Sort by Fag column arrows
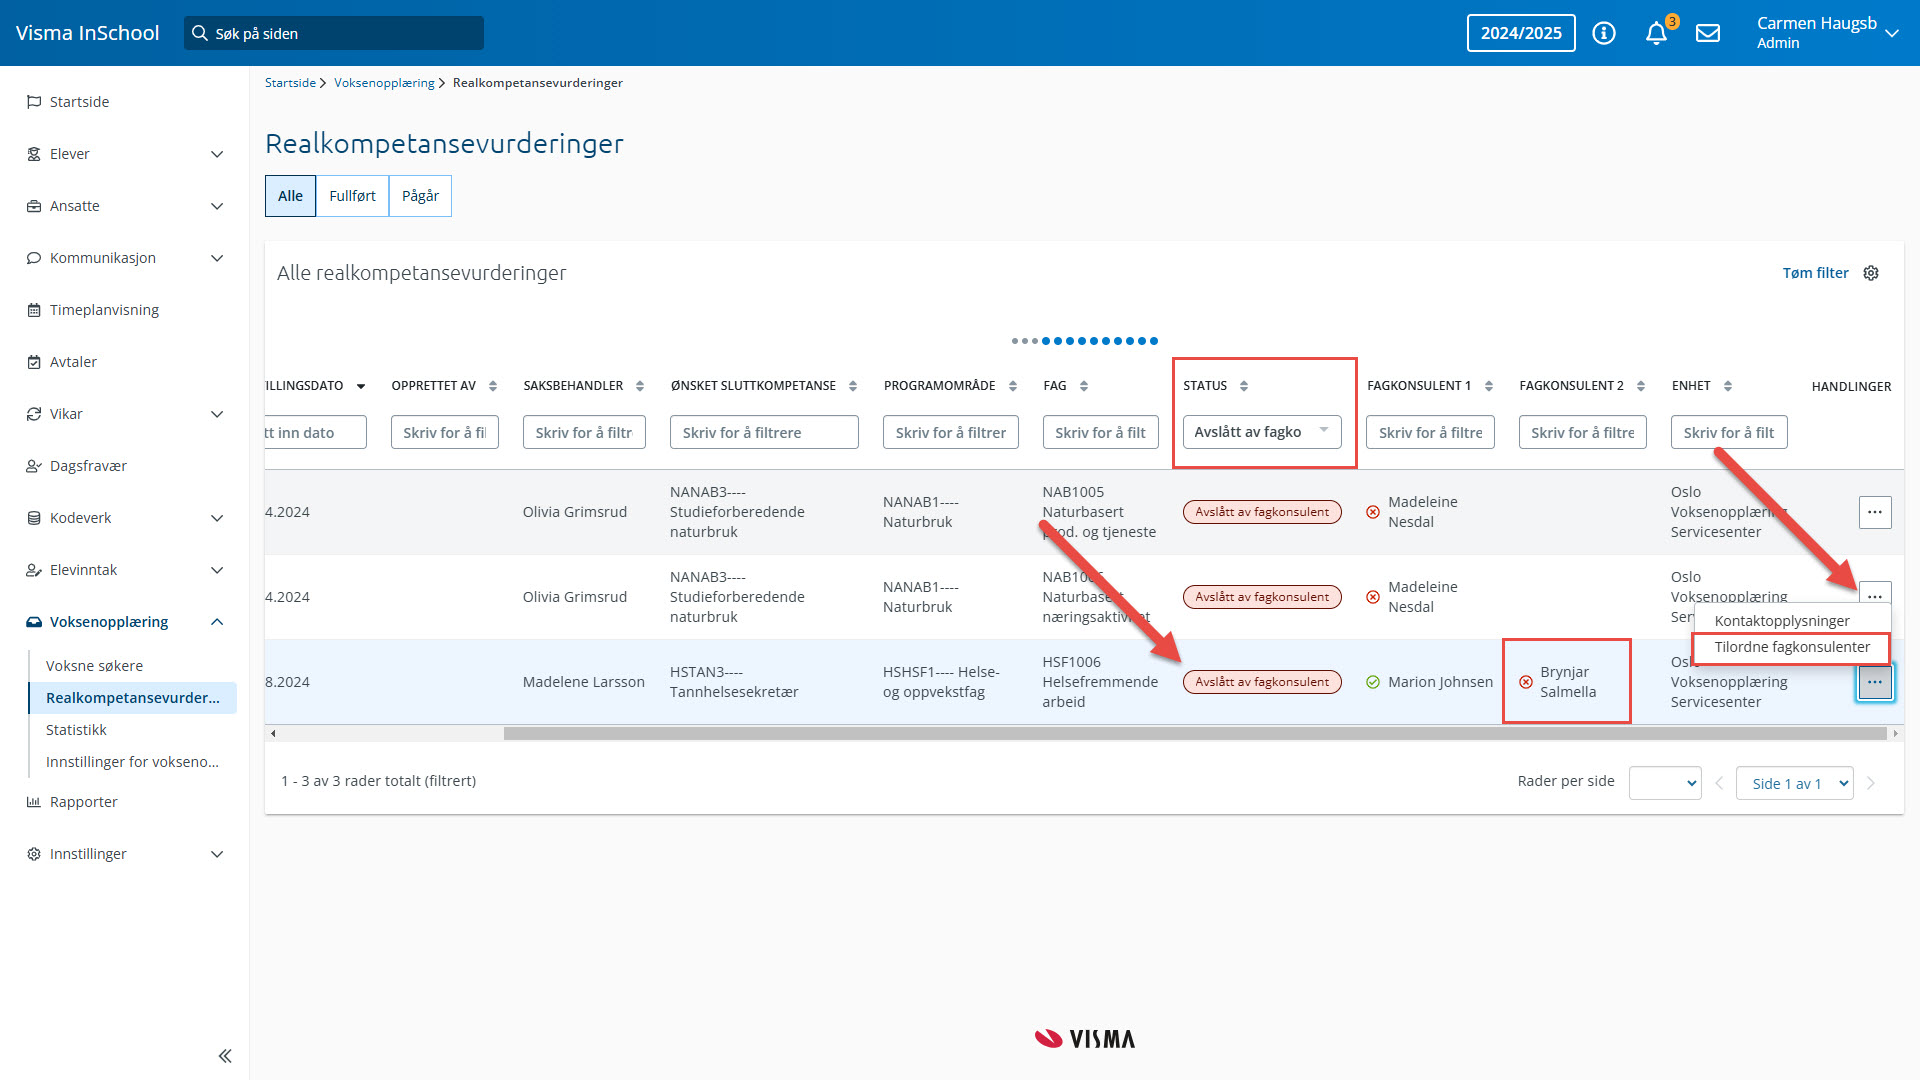This screenshot has height=1080, width=1920. tap(1084, 386)
